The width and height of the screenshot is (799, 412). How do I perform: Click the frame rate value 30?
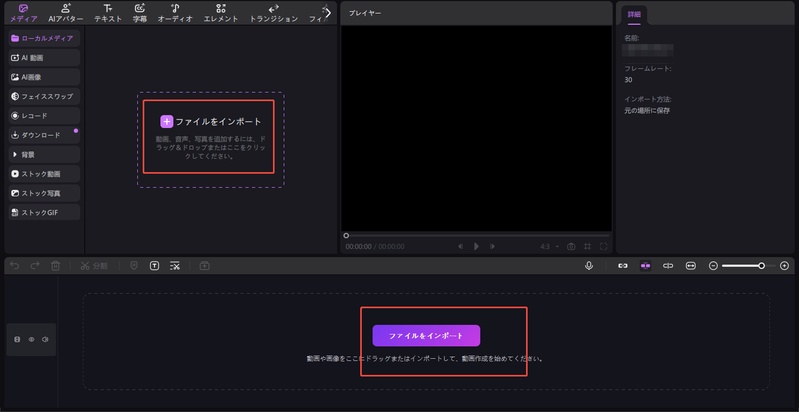[628, 80]
